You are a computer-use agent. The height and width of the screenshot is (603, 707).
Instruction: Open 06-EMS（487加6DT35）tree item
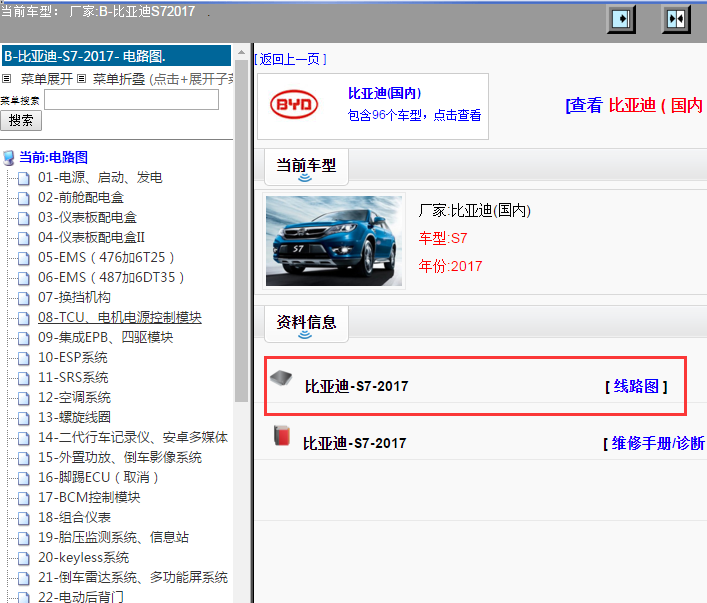111,277
